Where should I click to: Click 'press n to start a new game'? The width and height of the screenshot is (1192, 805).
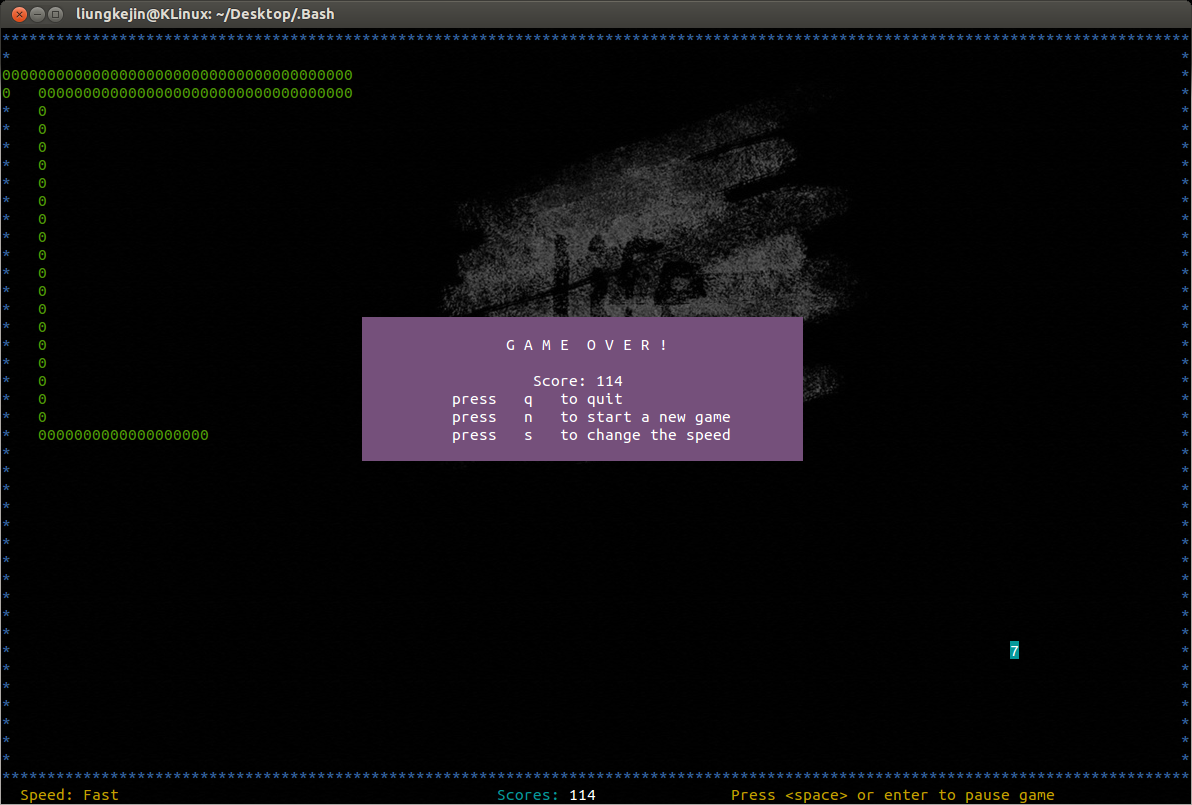point(590,417)
